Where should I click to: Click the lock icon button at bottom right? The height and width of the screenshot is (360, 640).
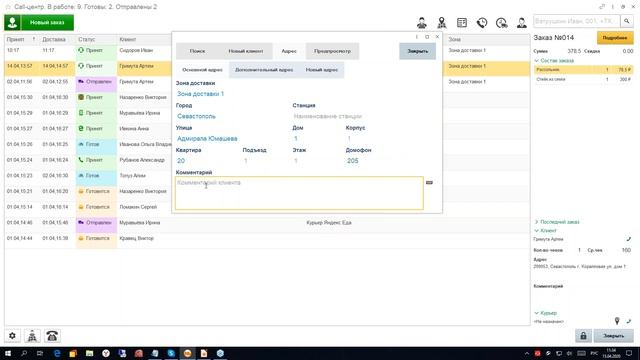(583, 336)
